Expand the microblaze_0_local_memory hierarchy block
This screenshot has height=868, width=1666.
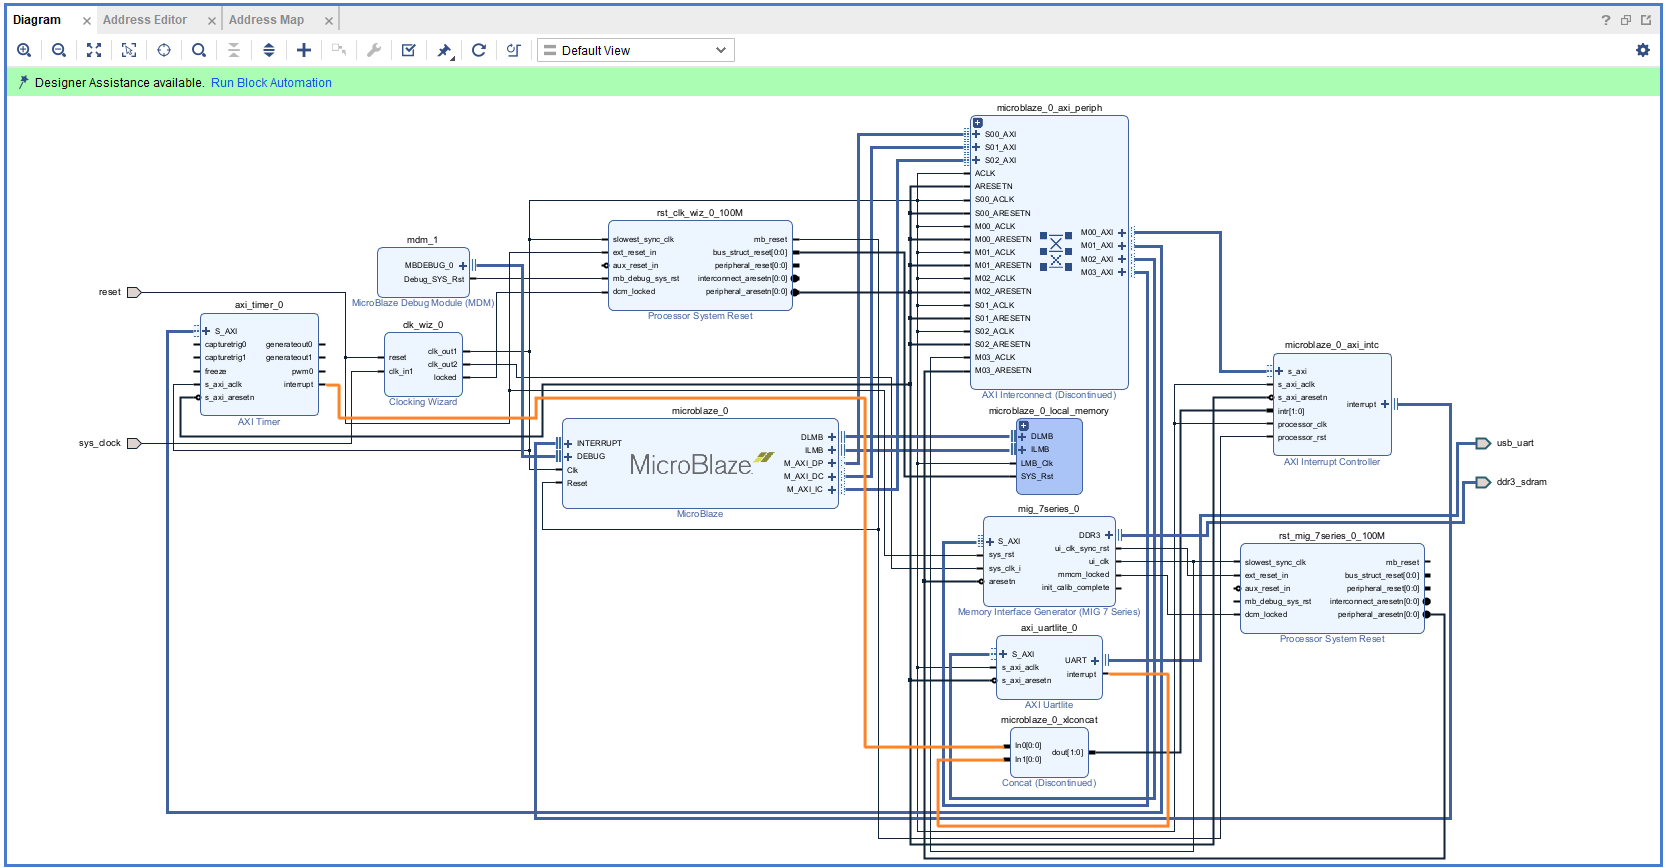pos(1023,425)
